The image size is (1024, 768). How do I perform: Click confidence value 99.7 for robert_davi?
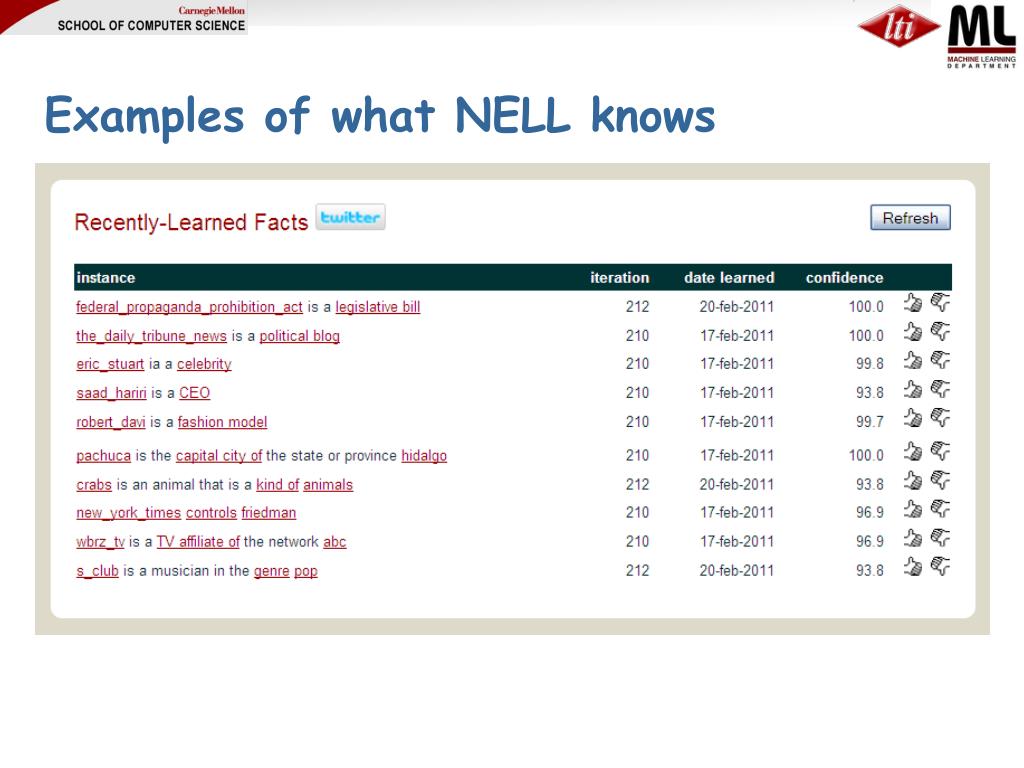(870, 422)
